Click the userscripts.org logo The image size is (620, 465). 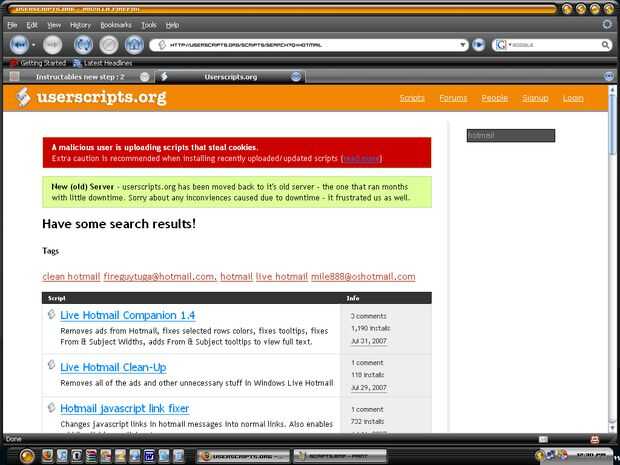91,97
